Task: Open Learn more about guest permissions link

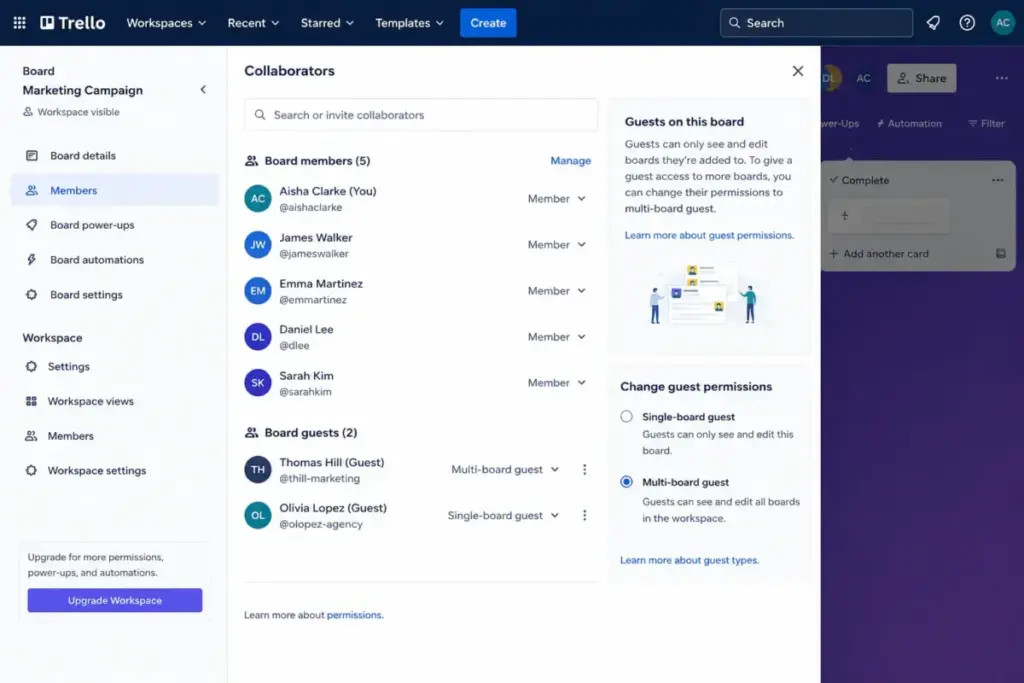Action: tap(709, 235)
